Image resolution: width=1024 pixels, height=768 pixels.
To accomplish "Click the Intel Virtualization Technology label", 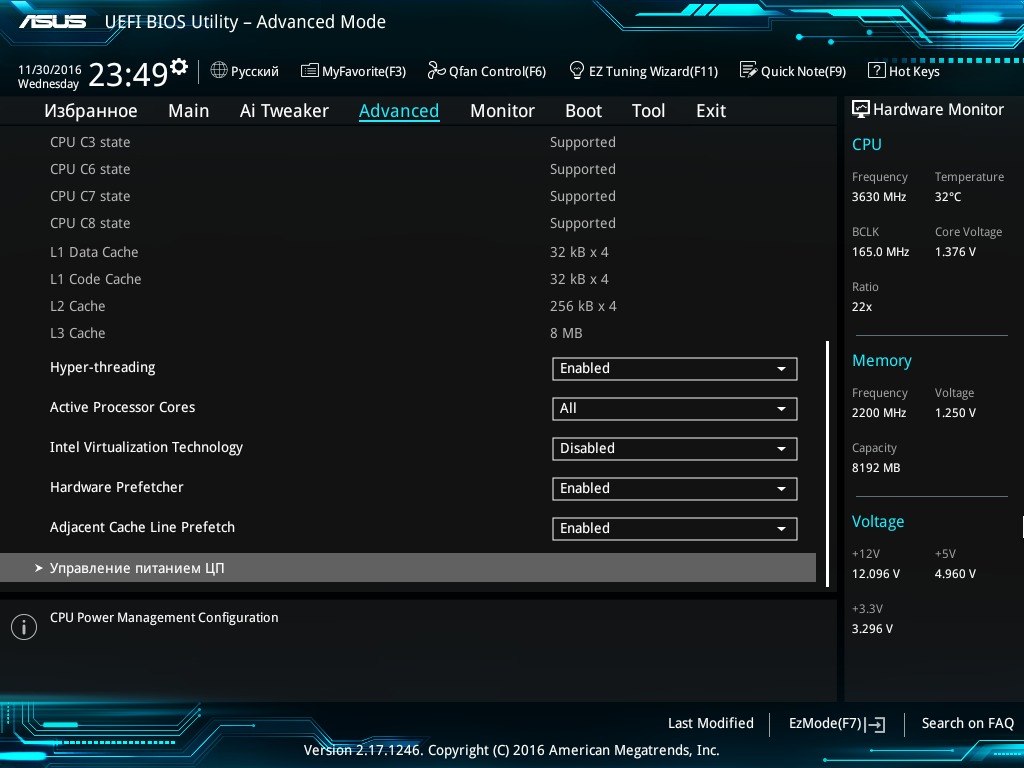I will [x=146, y=447].
